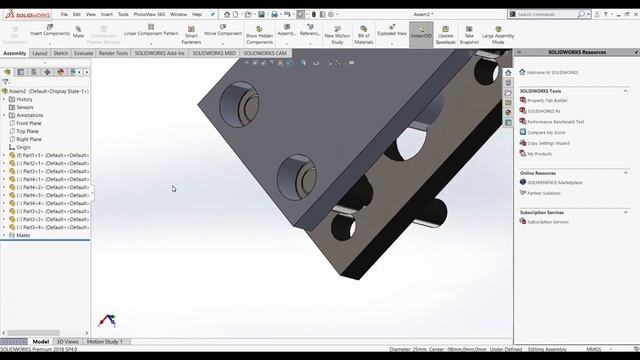Click the filter funnel icon in feature tree

point(6,82)
